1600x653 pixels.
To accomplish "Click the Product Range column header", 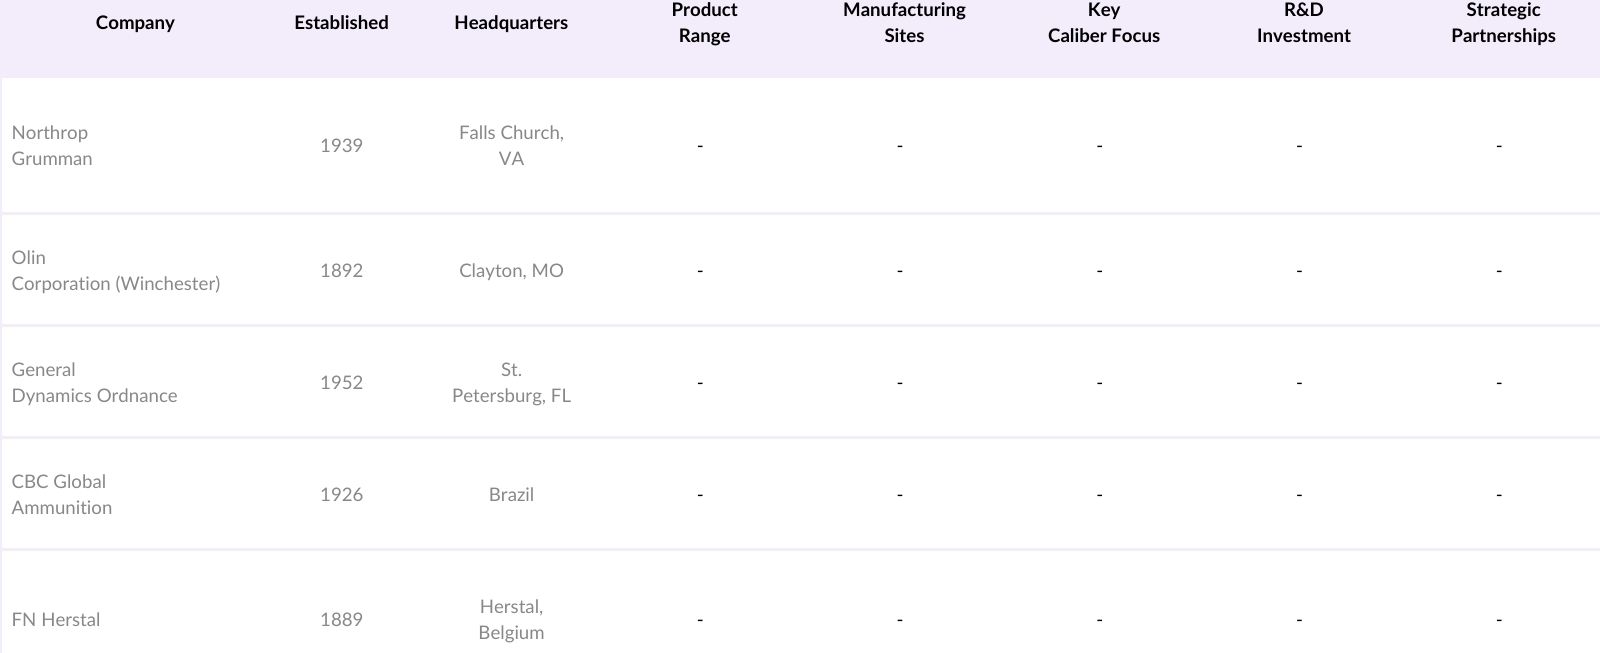I will click(704, 23).
